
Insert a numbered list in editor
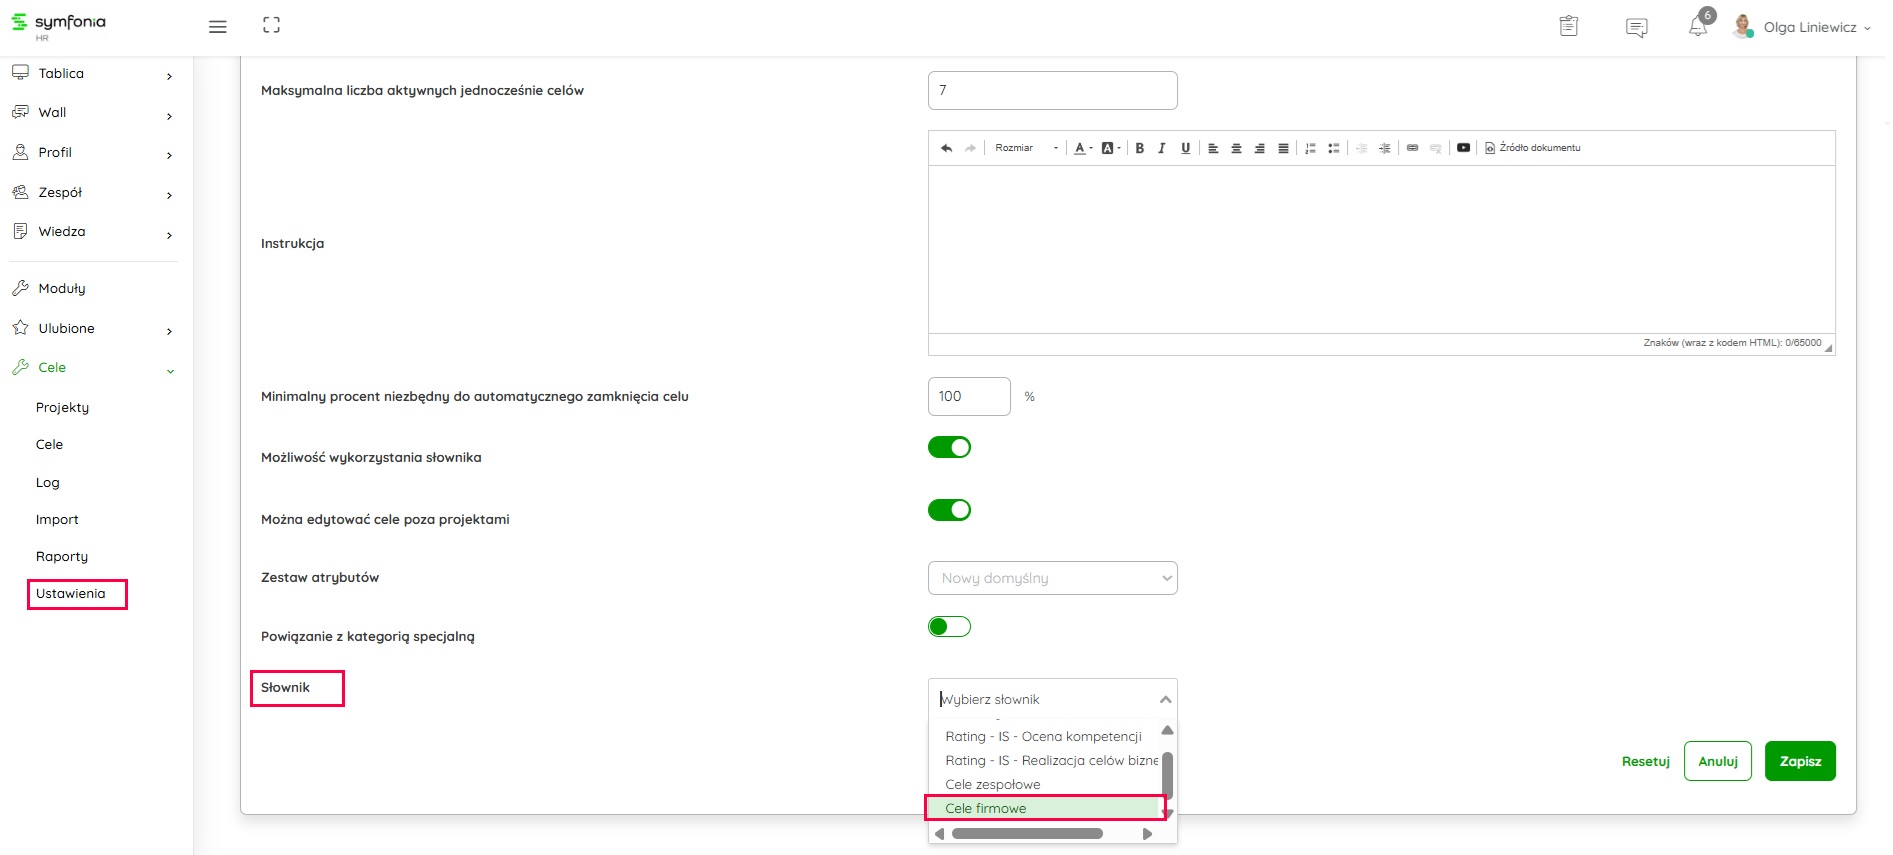(1310, 148)
